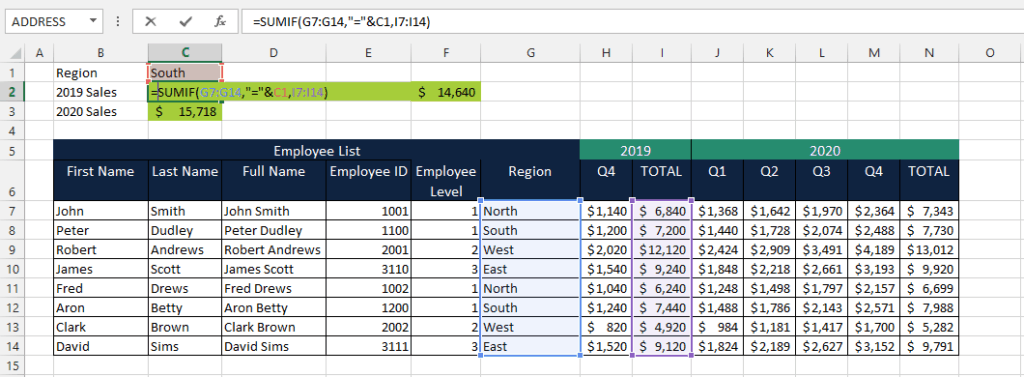The image size is (1024, 377).
Task: Select the green 2019 header cell
Action: [635, 151]
